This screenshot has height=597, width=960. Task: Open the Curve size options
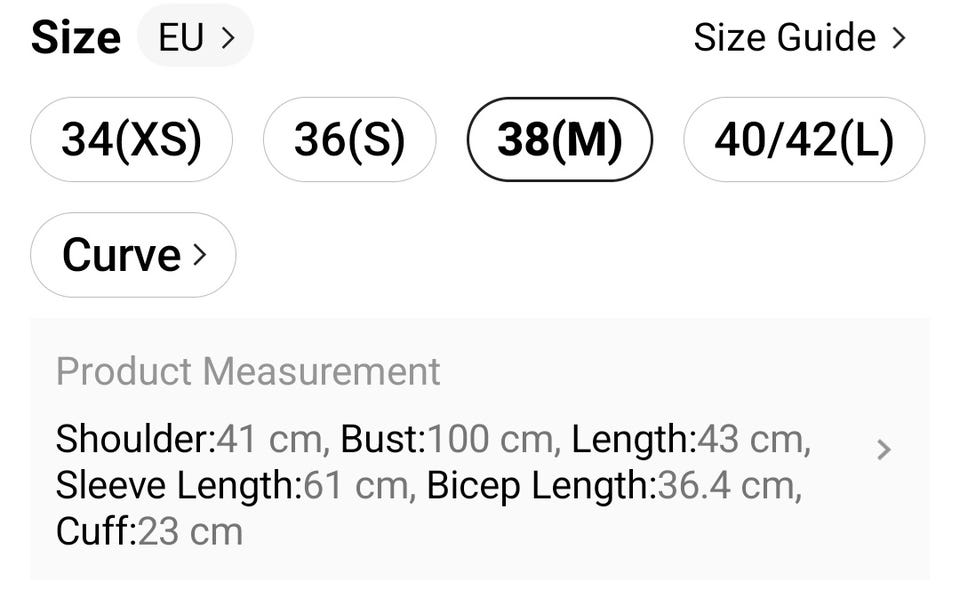133,255
